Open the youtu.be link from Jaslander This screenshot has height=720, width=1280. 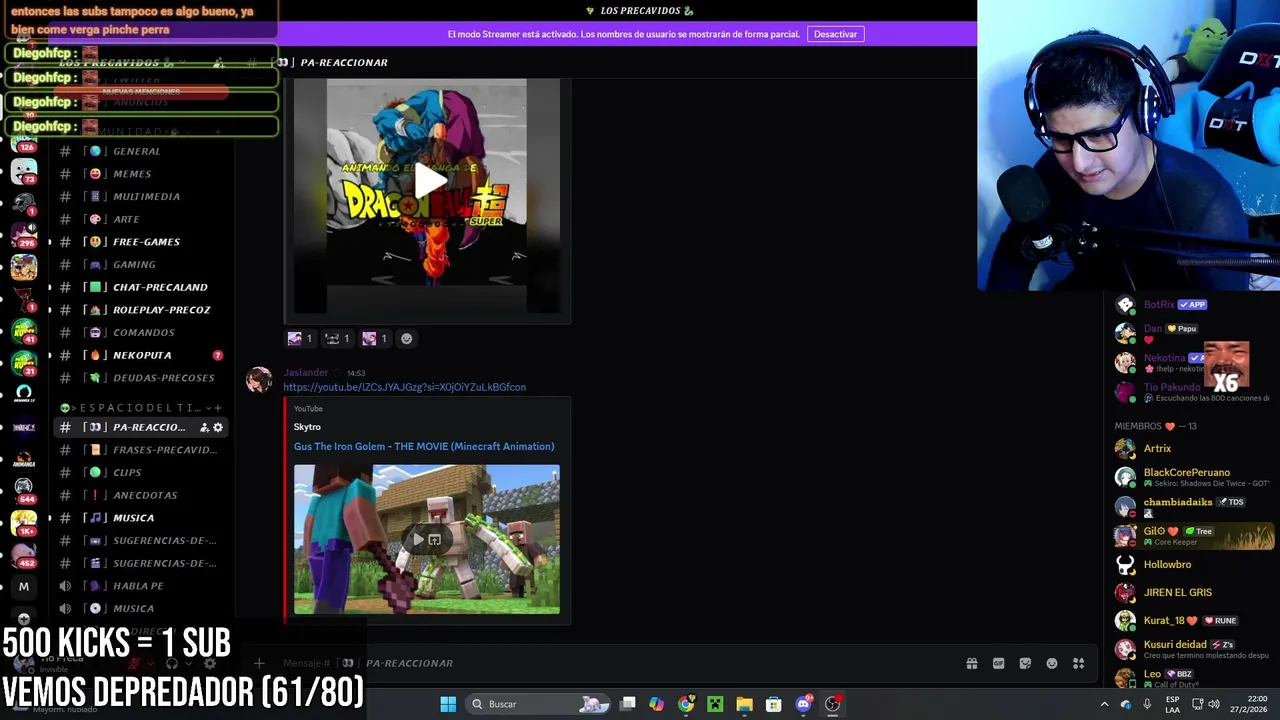(x=404, y=387)
